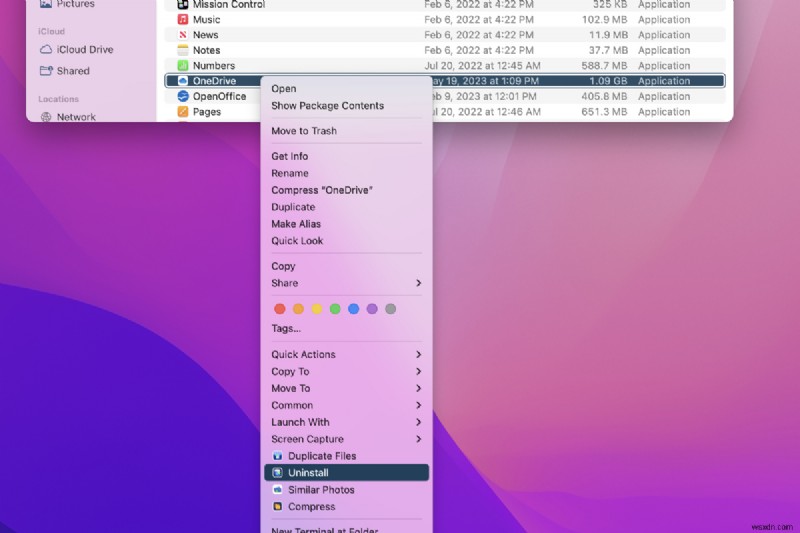
Task: Click Jul 20, 2022 at 12:45 AM date
Action: coord(482,65)
